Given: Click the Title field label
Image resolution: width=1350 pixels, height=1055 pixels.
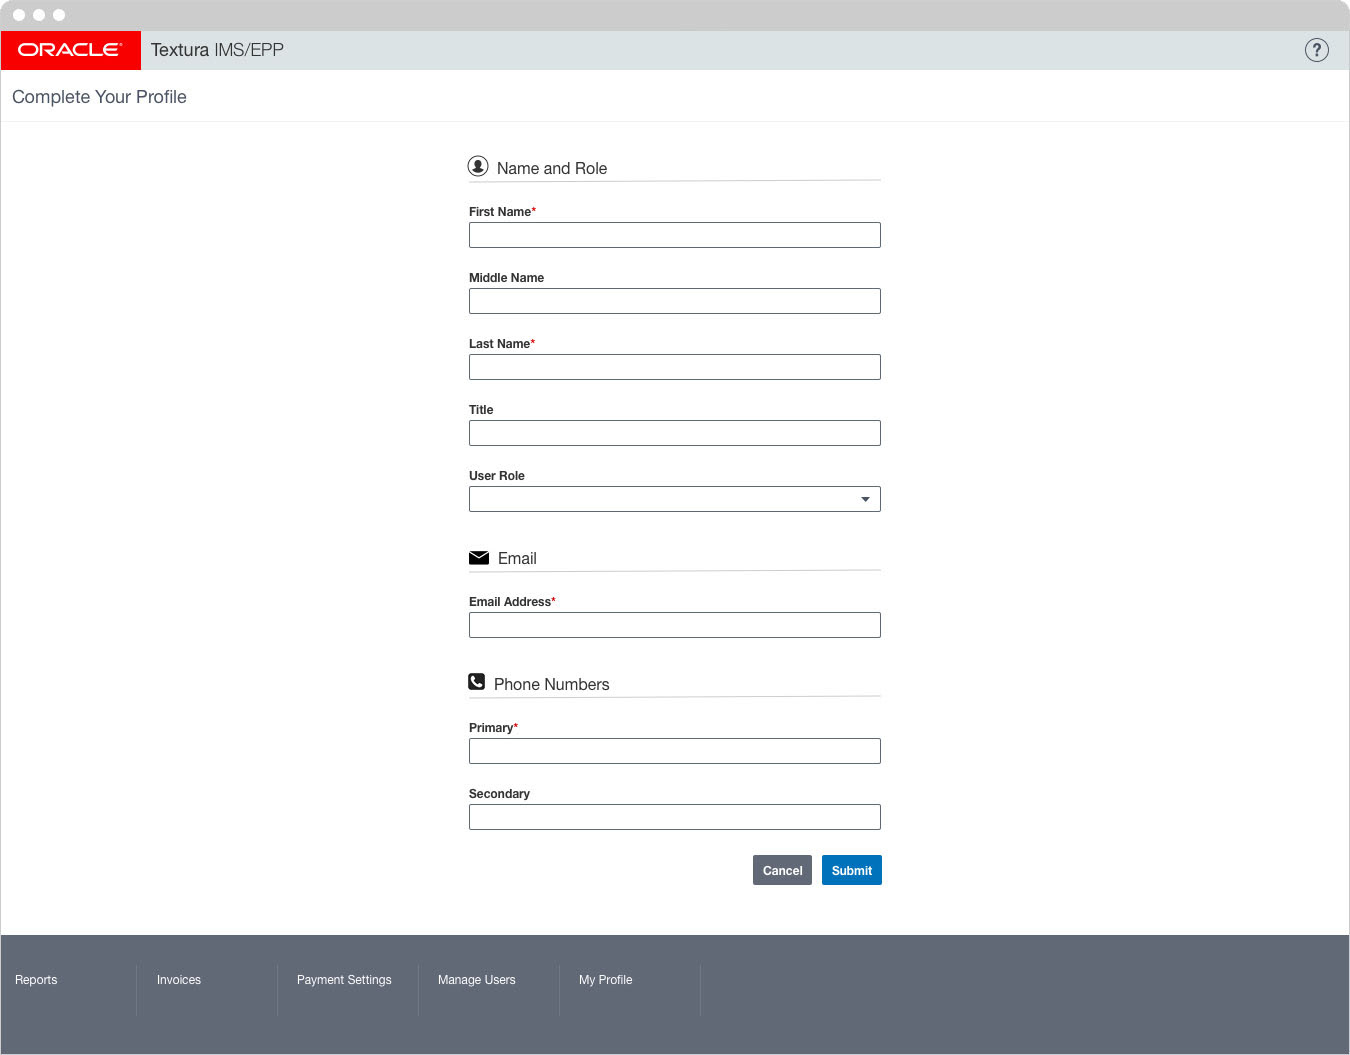Looking at the screenshot, I should 481,410.
